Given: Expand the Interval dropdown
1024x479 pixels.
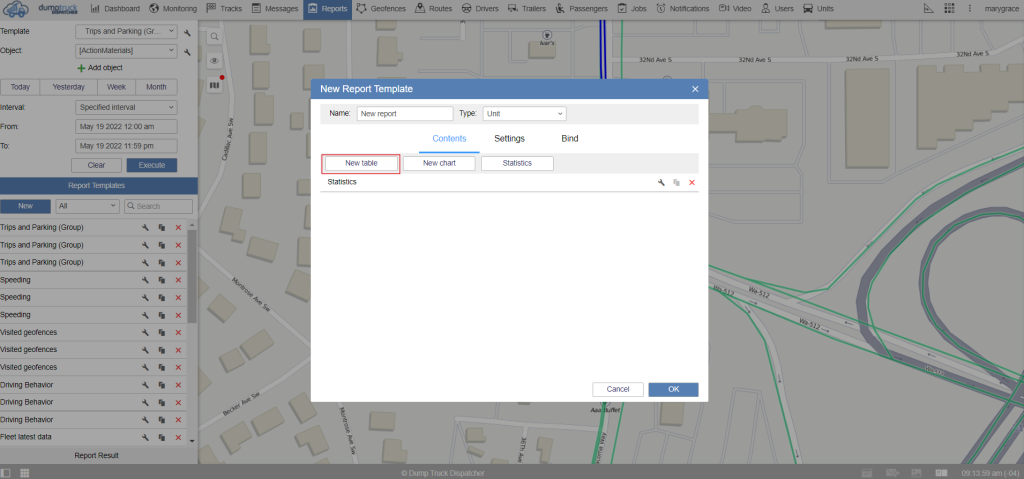Looking at the screenshot, I should [x=126, y=107].
